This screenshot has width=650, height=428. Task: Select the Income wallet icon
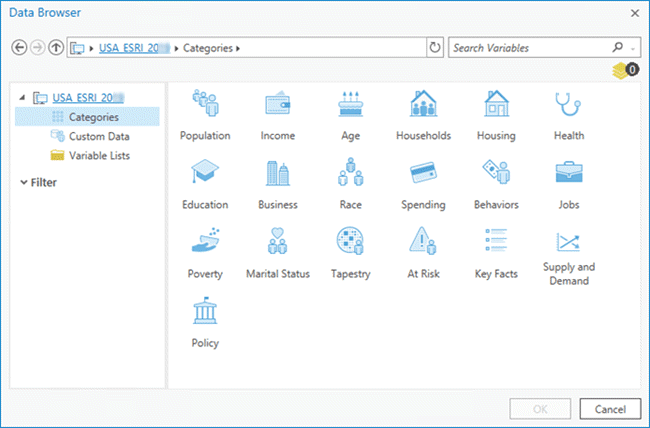click(x=277, y=105)
